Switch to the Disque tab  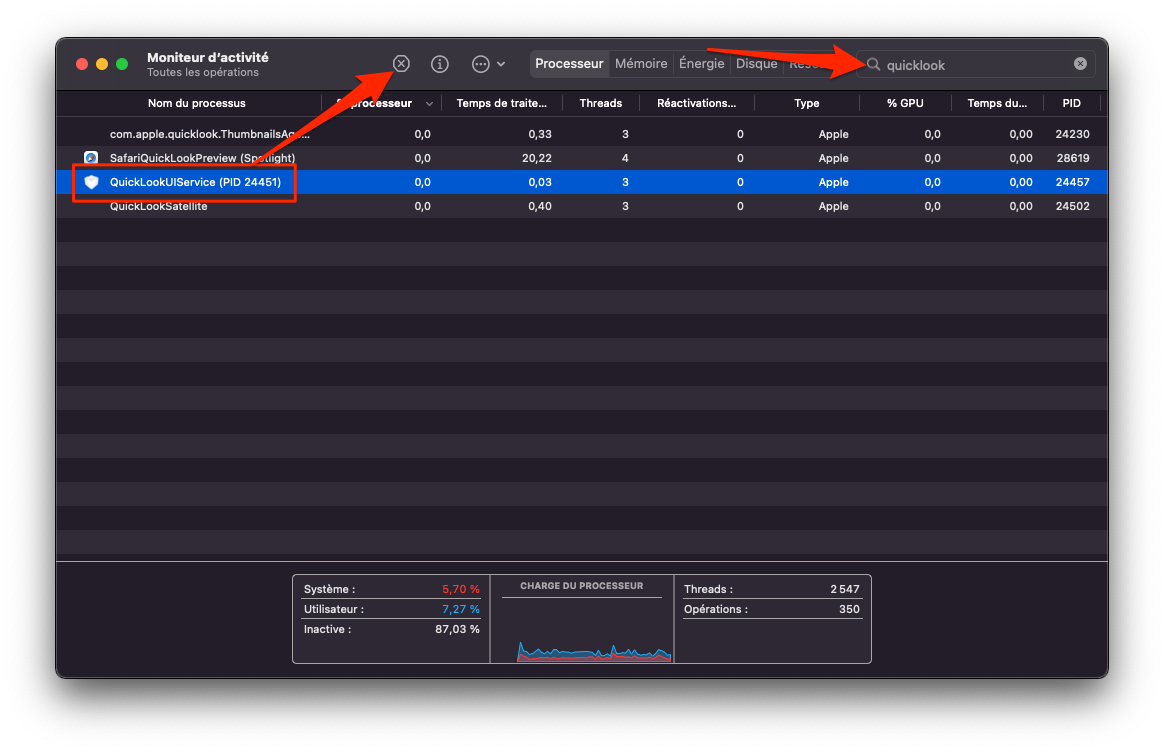[756, 64]
